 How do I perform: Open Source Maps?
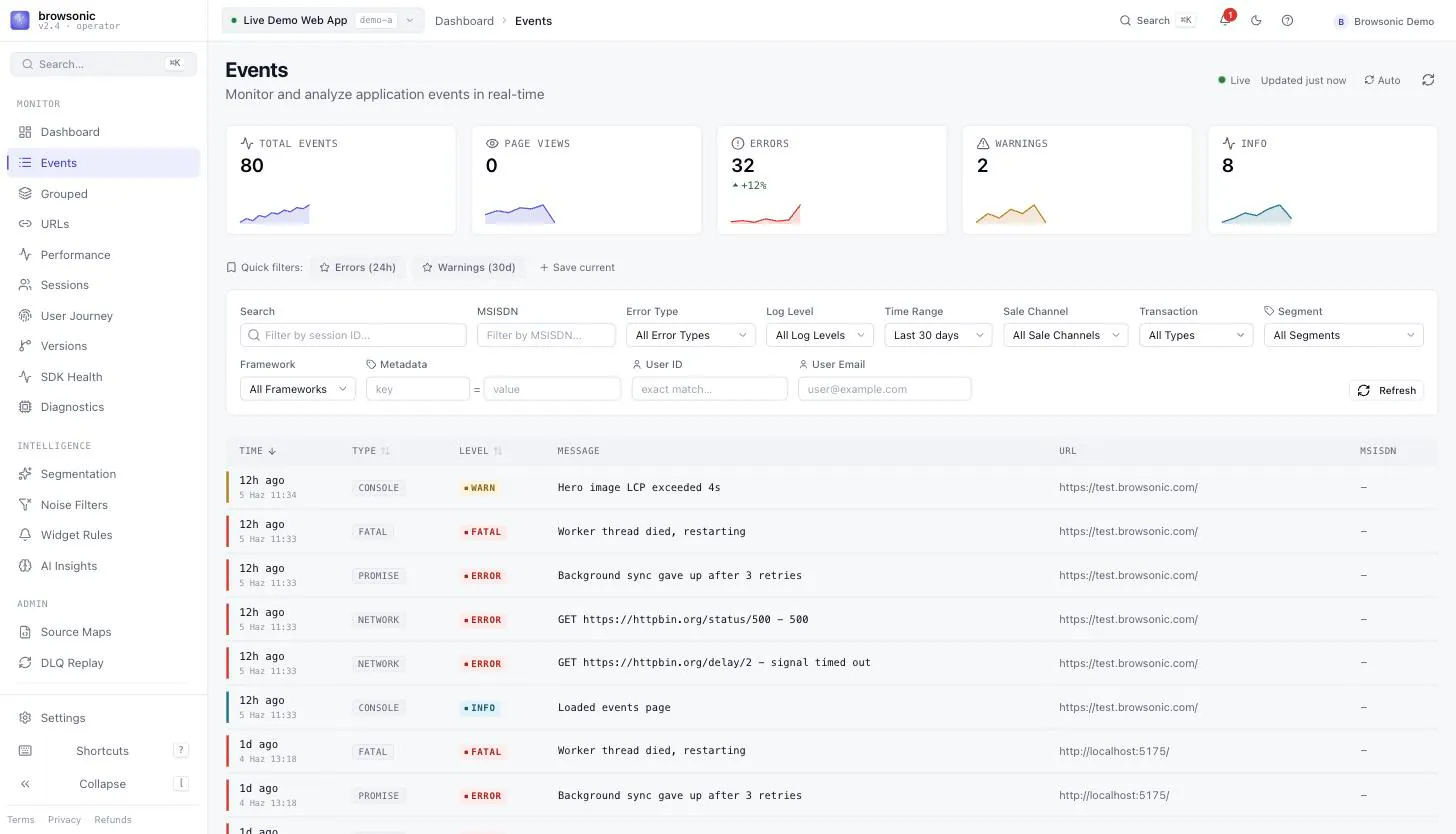point(103,632)
